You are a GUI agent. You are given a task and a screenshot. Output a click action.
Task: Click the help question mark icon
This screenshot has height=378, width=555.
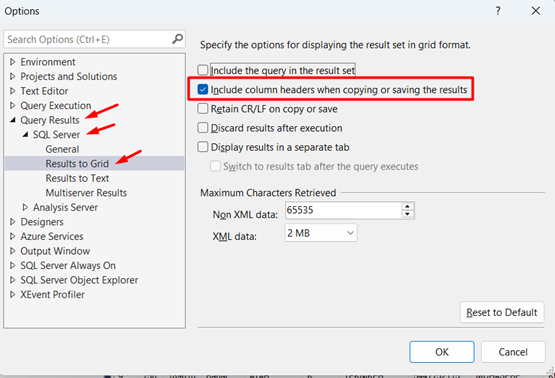click(498, 11)
